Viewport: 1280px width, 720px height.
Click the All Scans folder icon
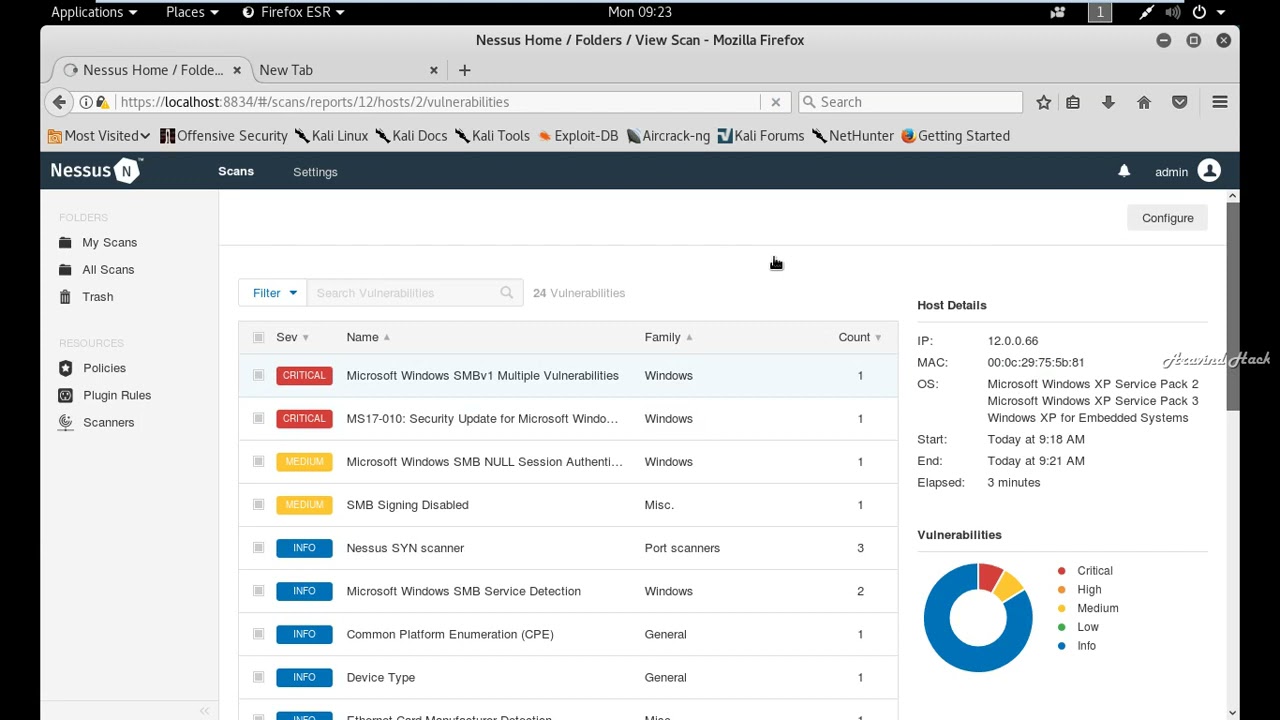click(65, 269)
